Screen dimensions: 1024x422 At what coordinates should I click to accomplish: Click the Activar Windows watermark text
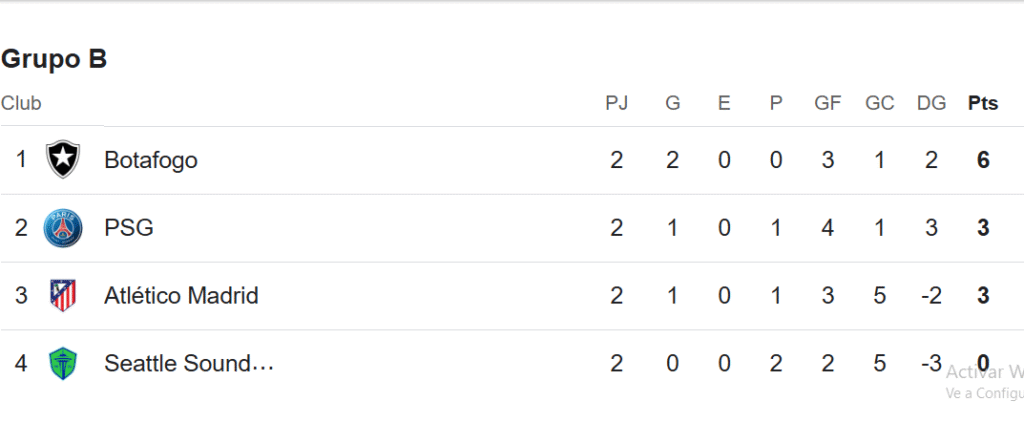(985, 372)
